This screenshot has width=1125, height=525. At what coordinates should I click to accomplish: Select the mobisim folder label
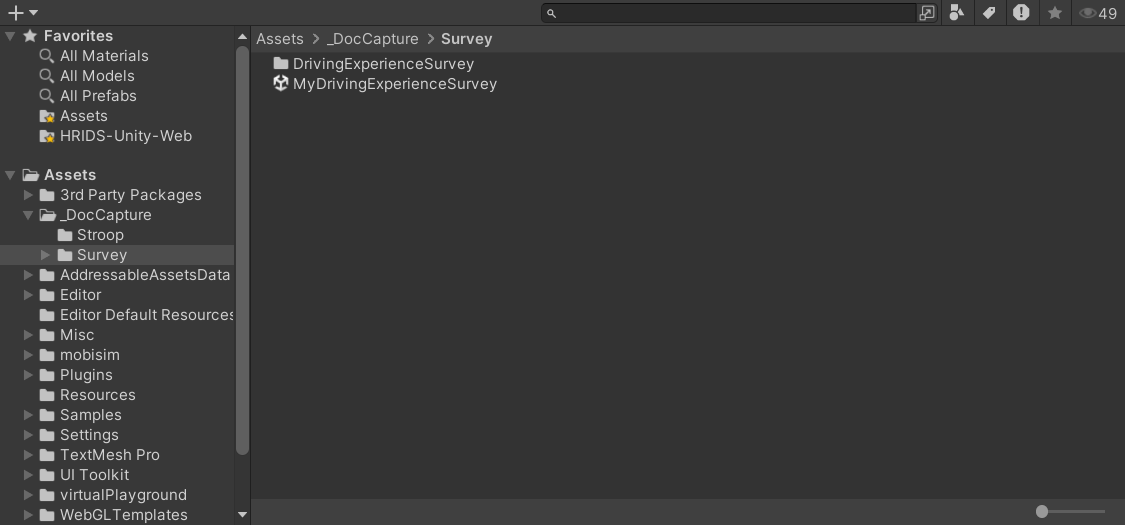pyautogui.click(x=90, y=356)
